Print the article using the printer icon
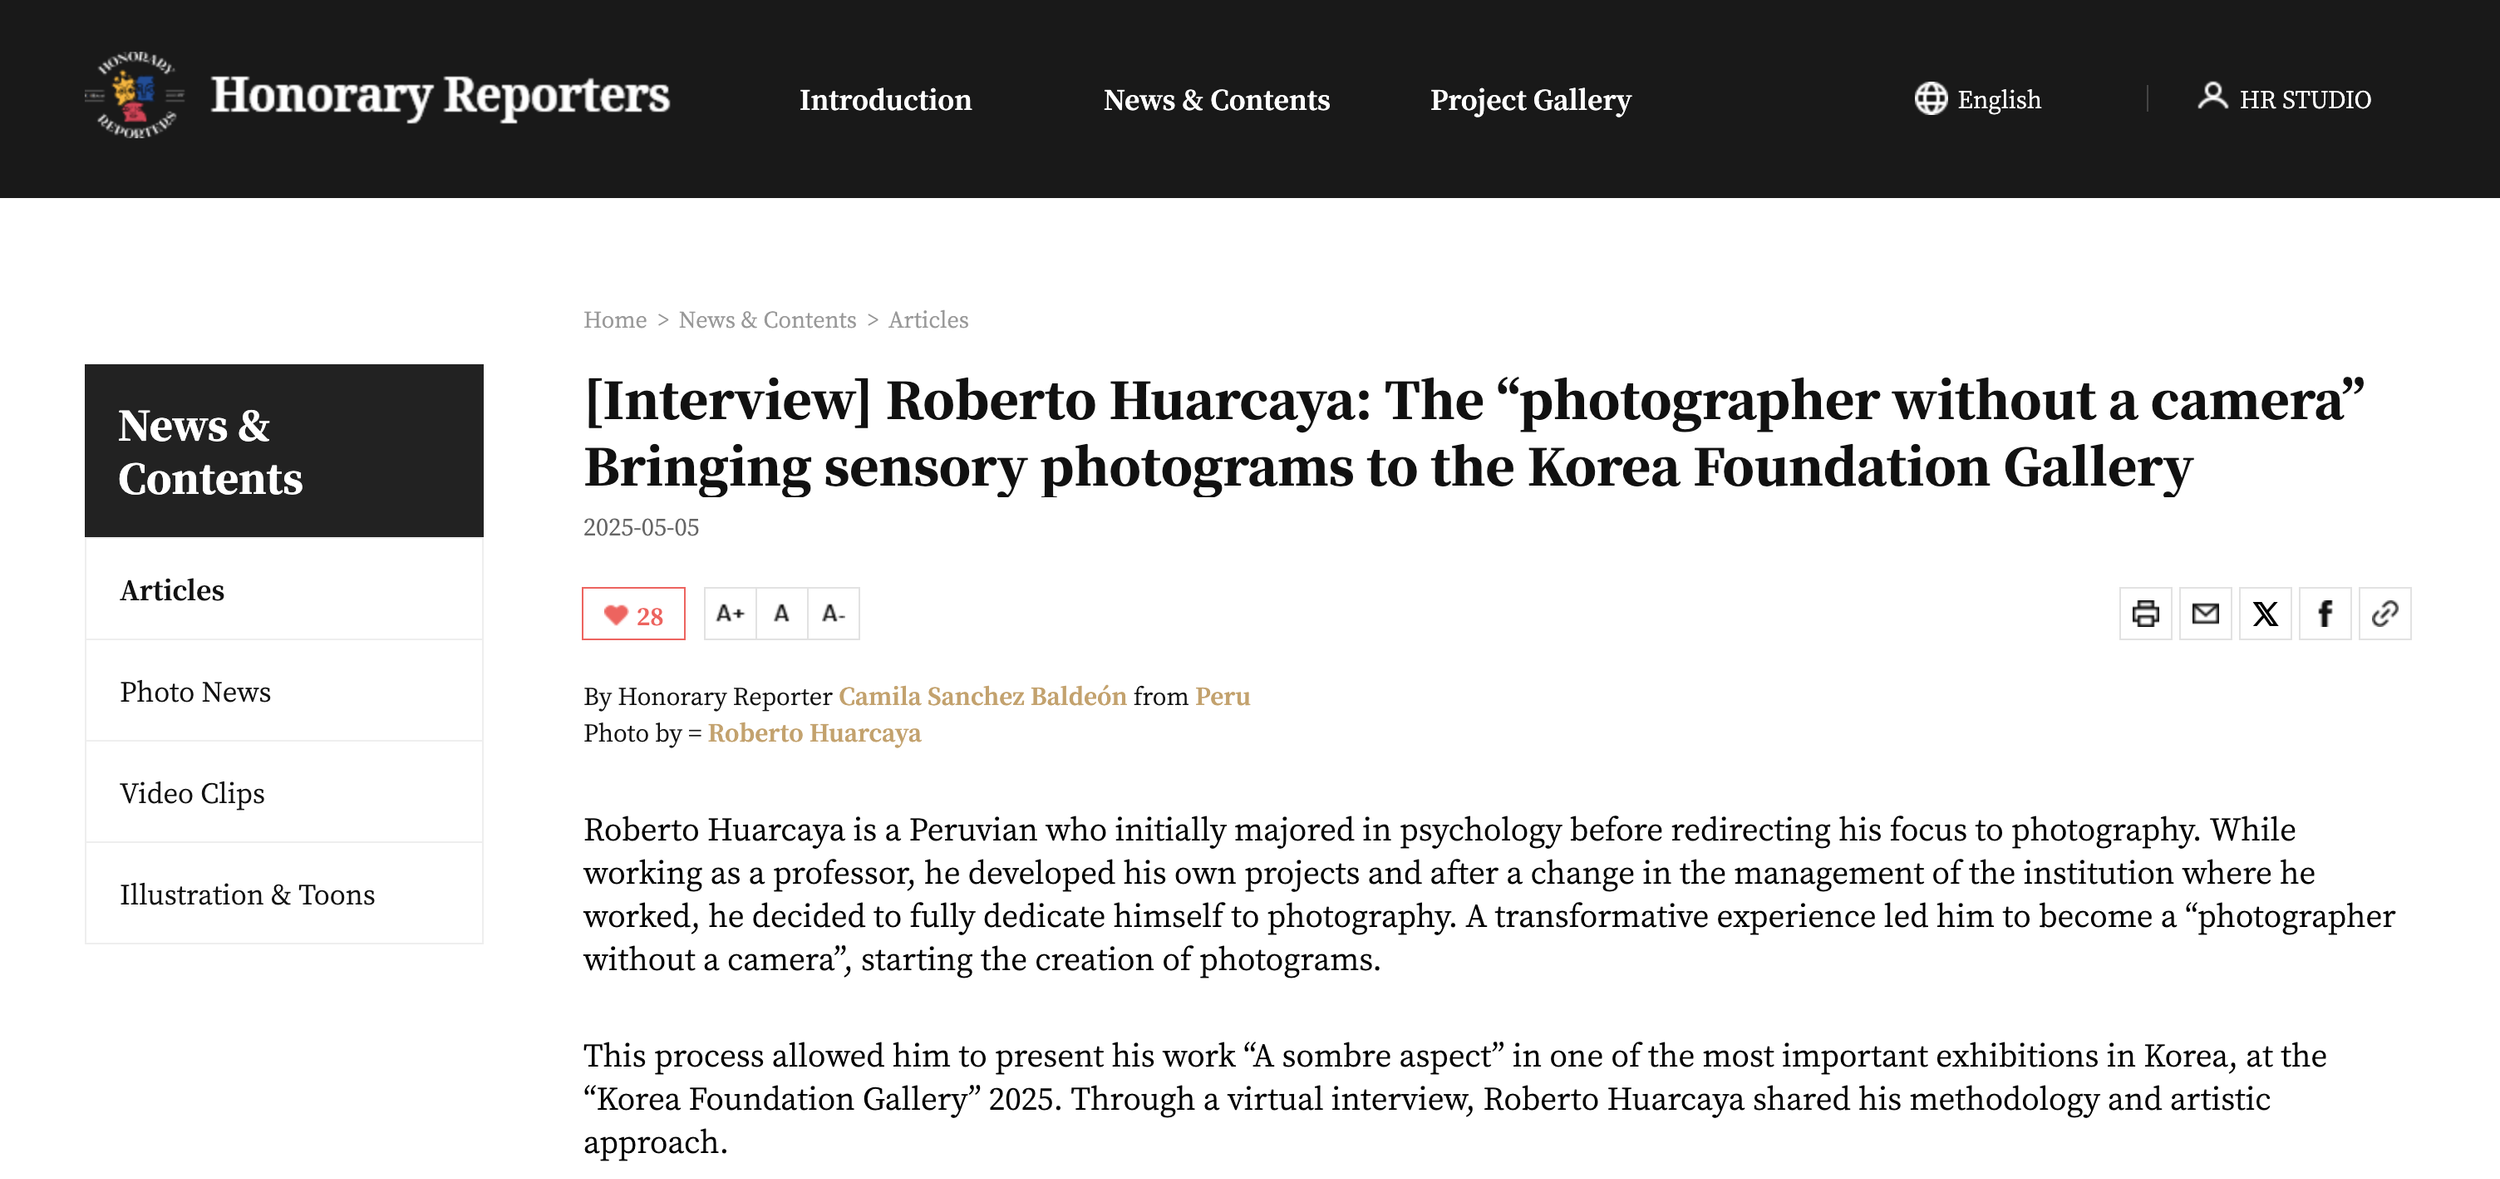This screenshot has height=1179, width=2500. tap(2146, 614)
